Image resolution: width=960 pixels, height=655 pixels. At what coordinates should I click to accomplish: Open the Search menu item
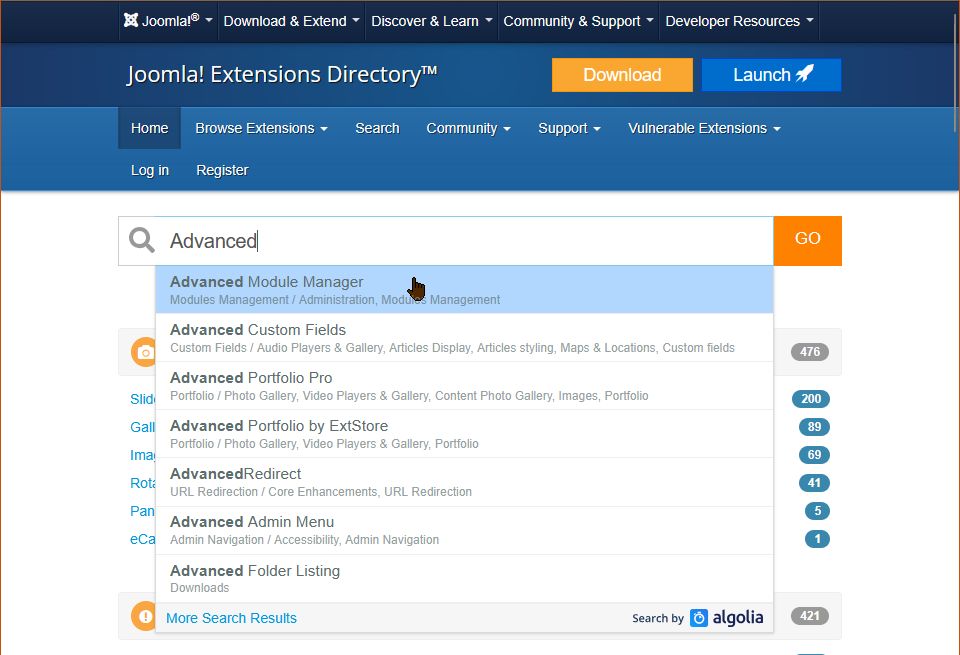pyautogui.click(x=377, y=128)
